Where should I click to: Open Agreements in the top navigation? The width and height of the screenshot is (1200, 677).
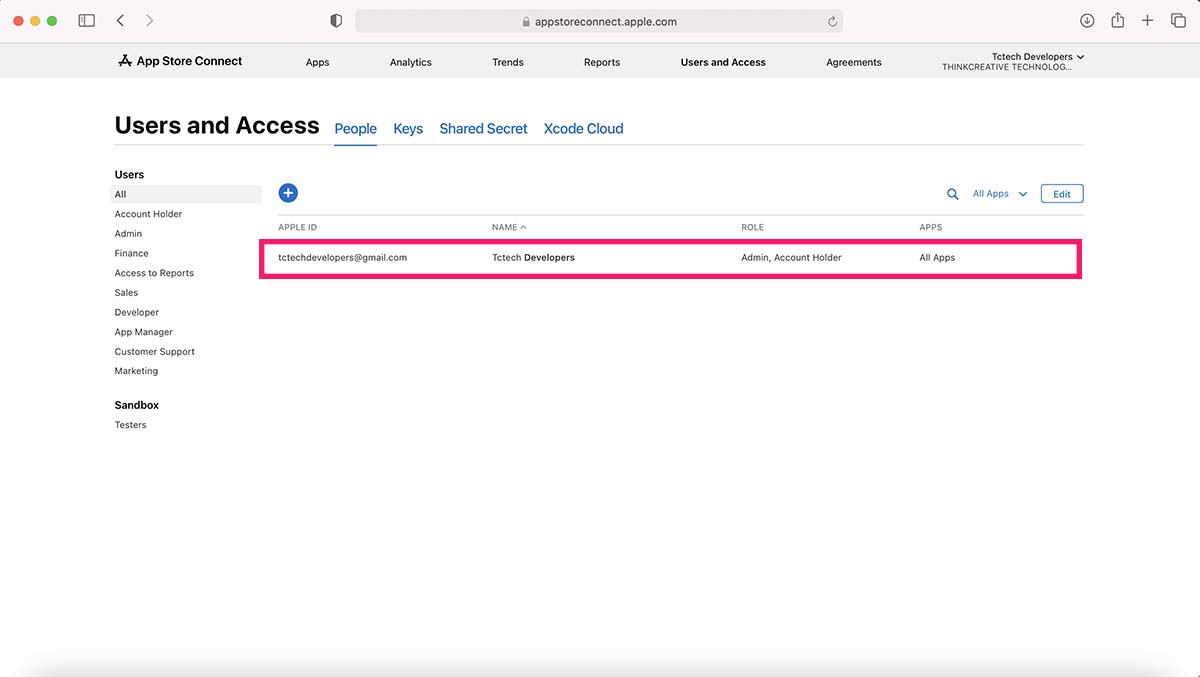(x=854, y=62)
